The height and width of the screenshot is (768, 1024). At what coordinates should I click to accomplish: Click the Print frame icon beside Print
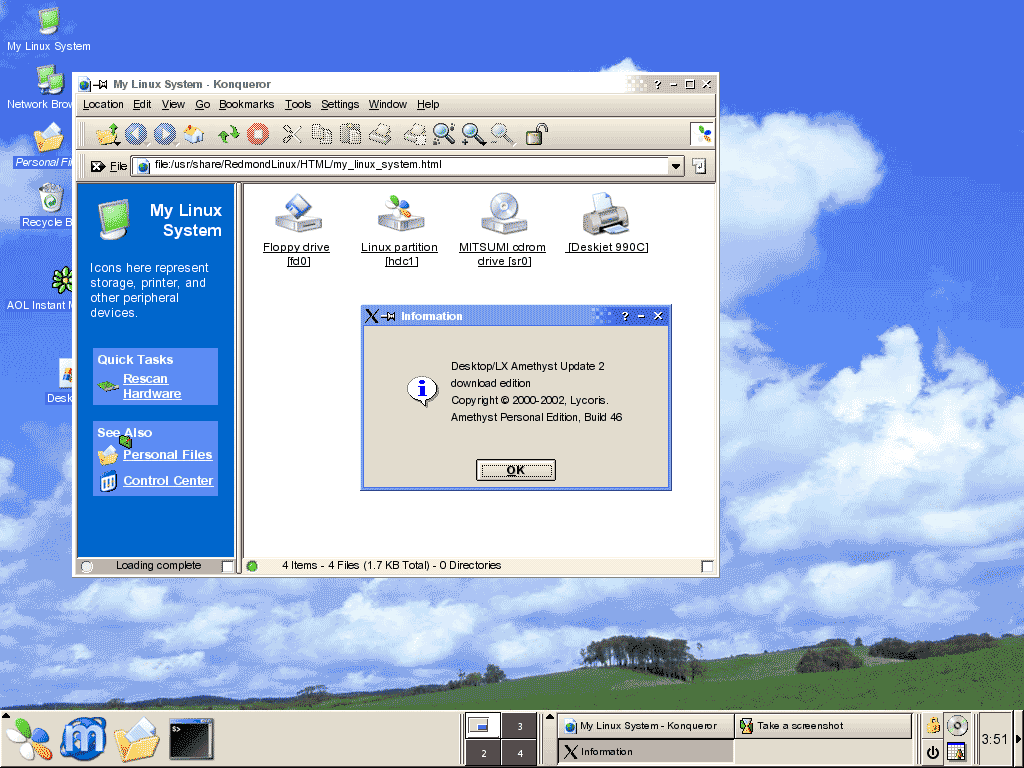pos(415,134)
